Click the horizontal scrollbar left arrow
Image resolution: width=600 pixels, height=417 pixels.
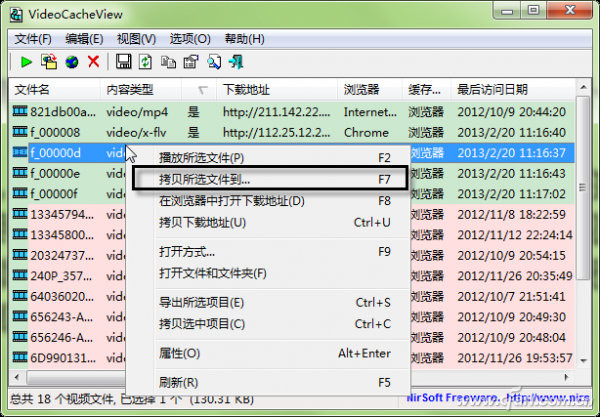coord(16,377)
